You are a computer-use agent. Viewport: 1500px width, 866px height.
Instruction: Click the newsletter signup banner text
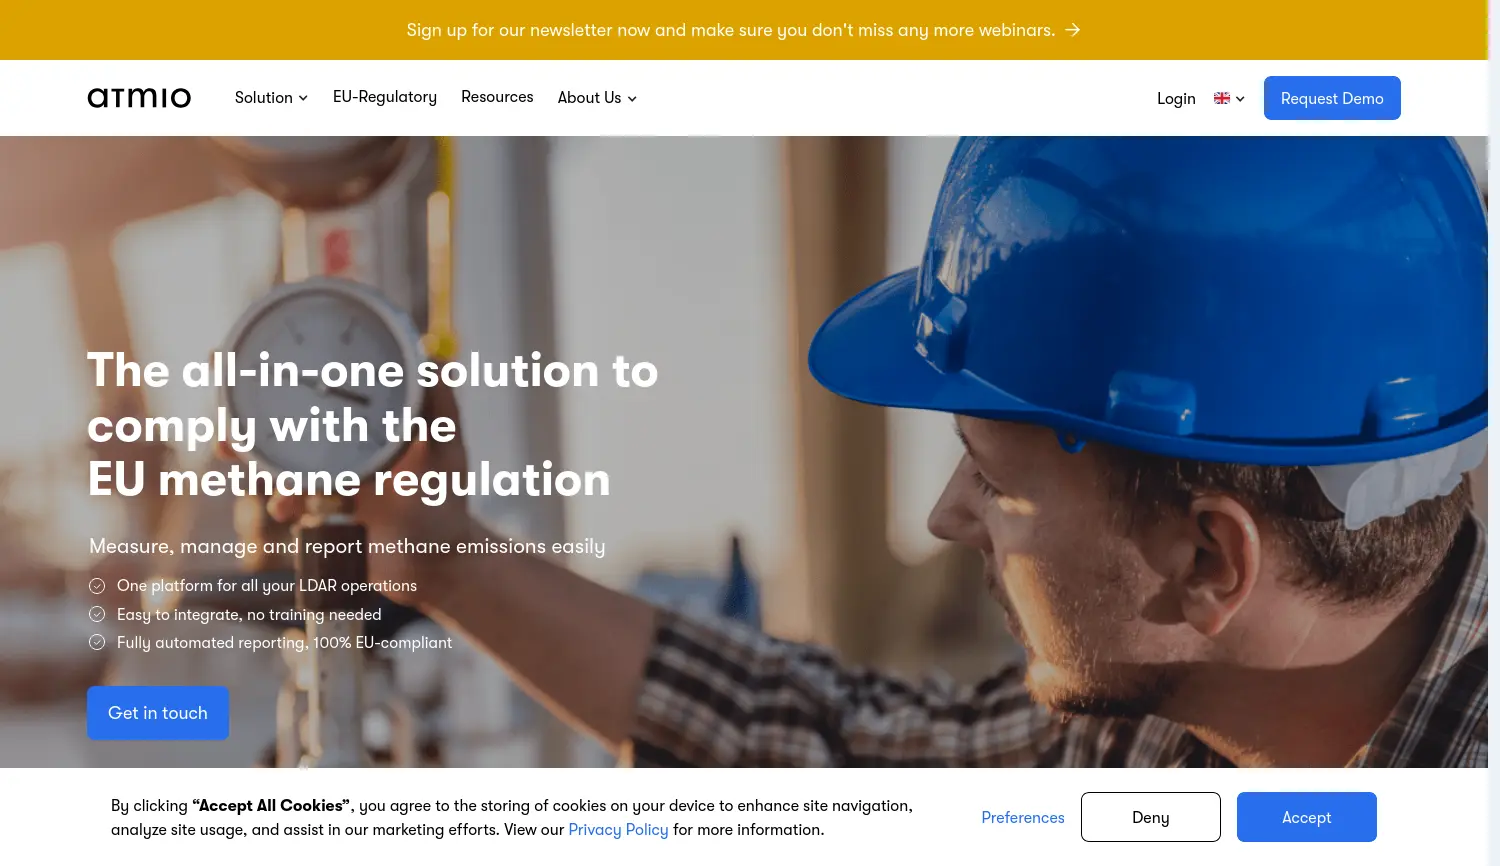(x=730, y=30)
